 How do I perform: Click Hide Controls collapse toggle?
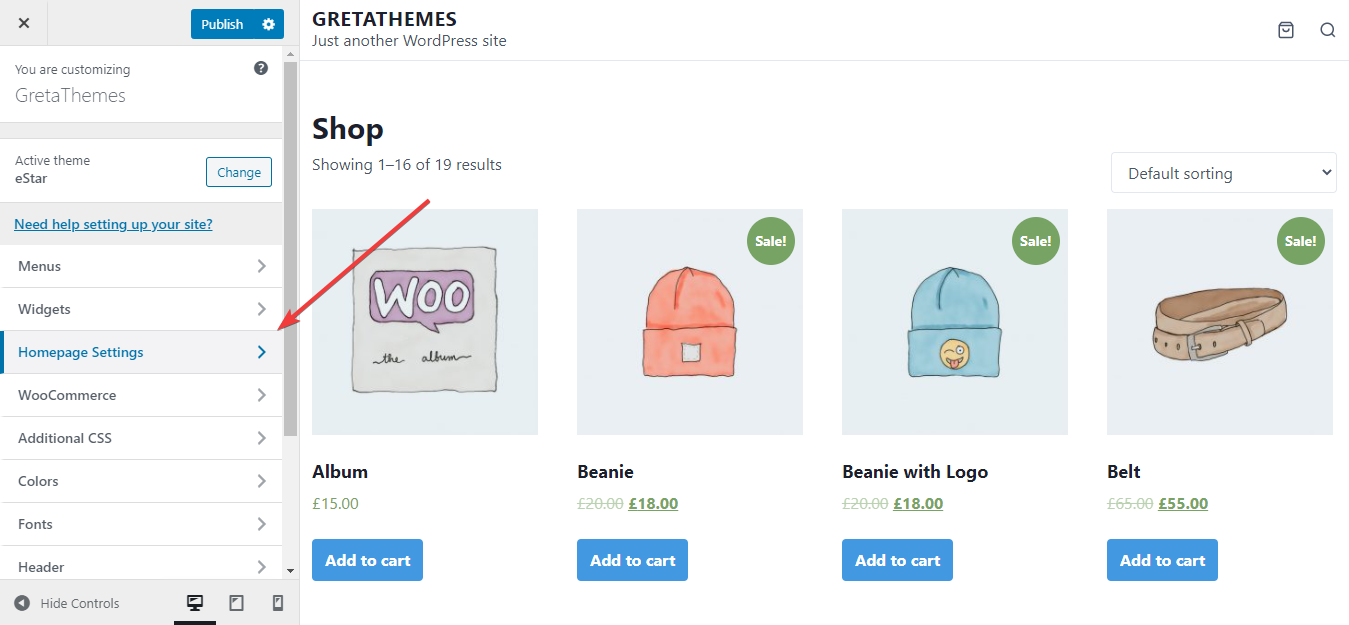pyautogui.click(x=67, y=603)
